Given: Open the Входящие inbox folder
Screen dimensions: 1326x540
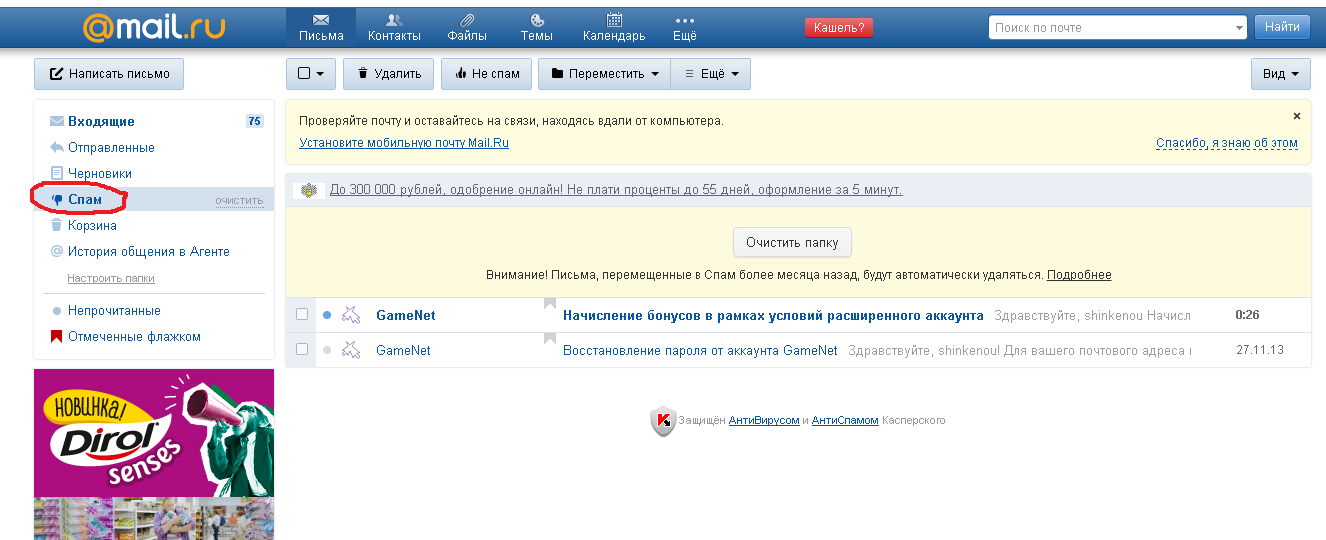Looking at the screenshot, I should (x=101, y=122).
